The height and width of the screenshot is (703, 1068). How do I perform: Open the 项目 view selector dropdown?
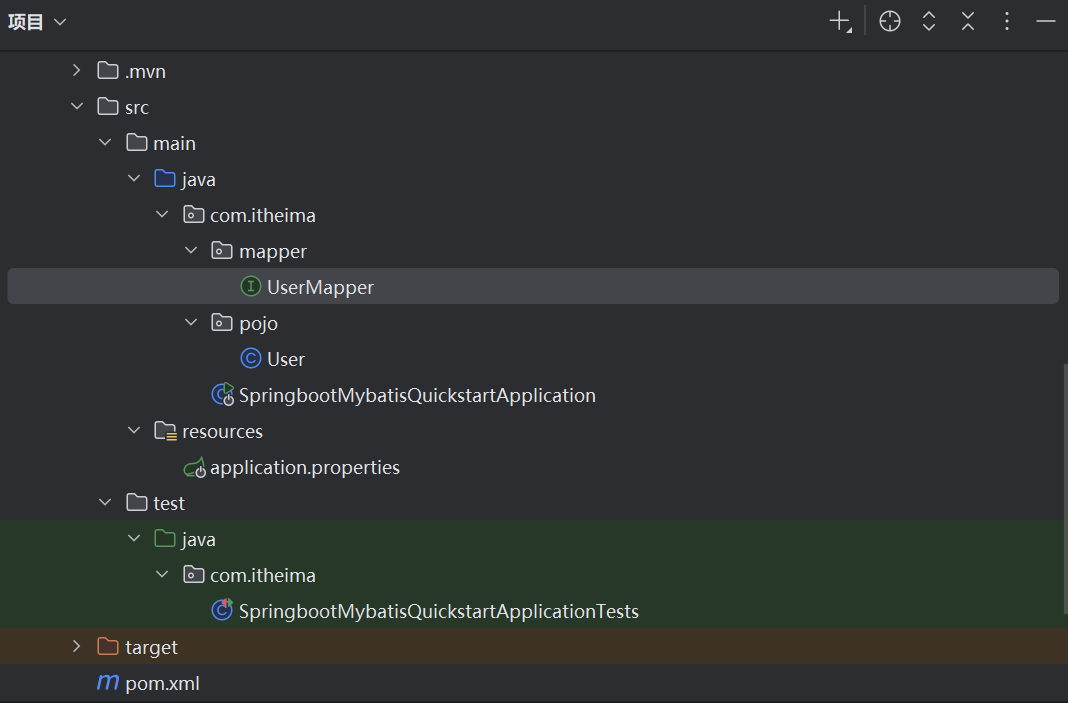coord(60,22)
